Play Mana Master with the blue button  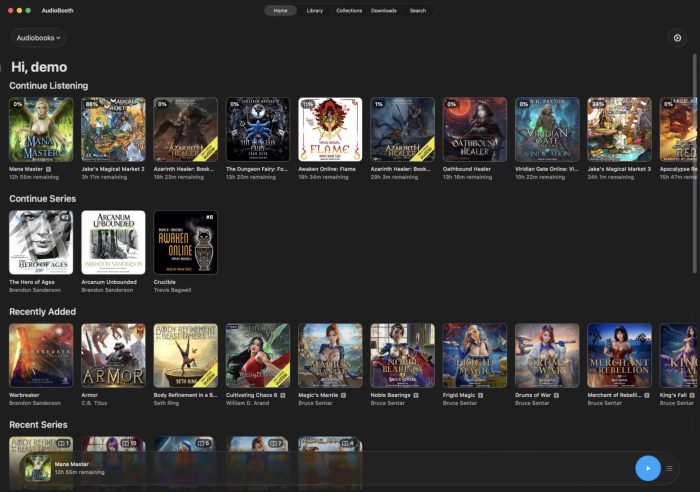pos(648,468)
